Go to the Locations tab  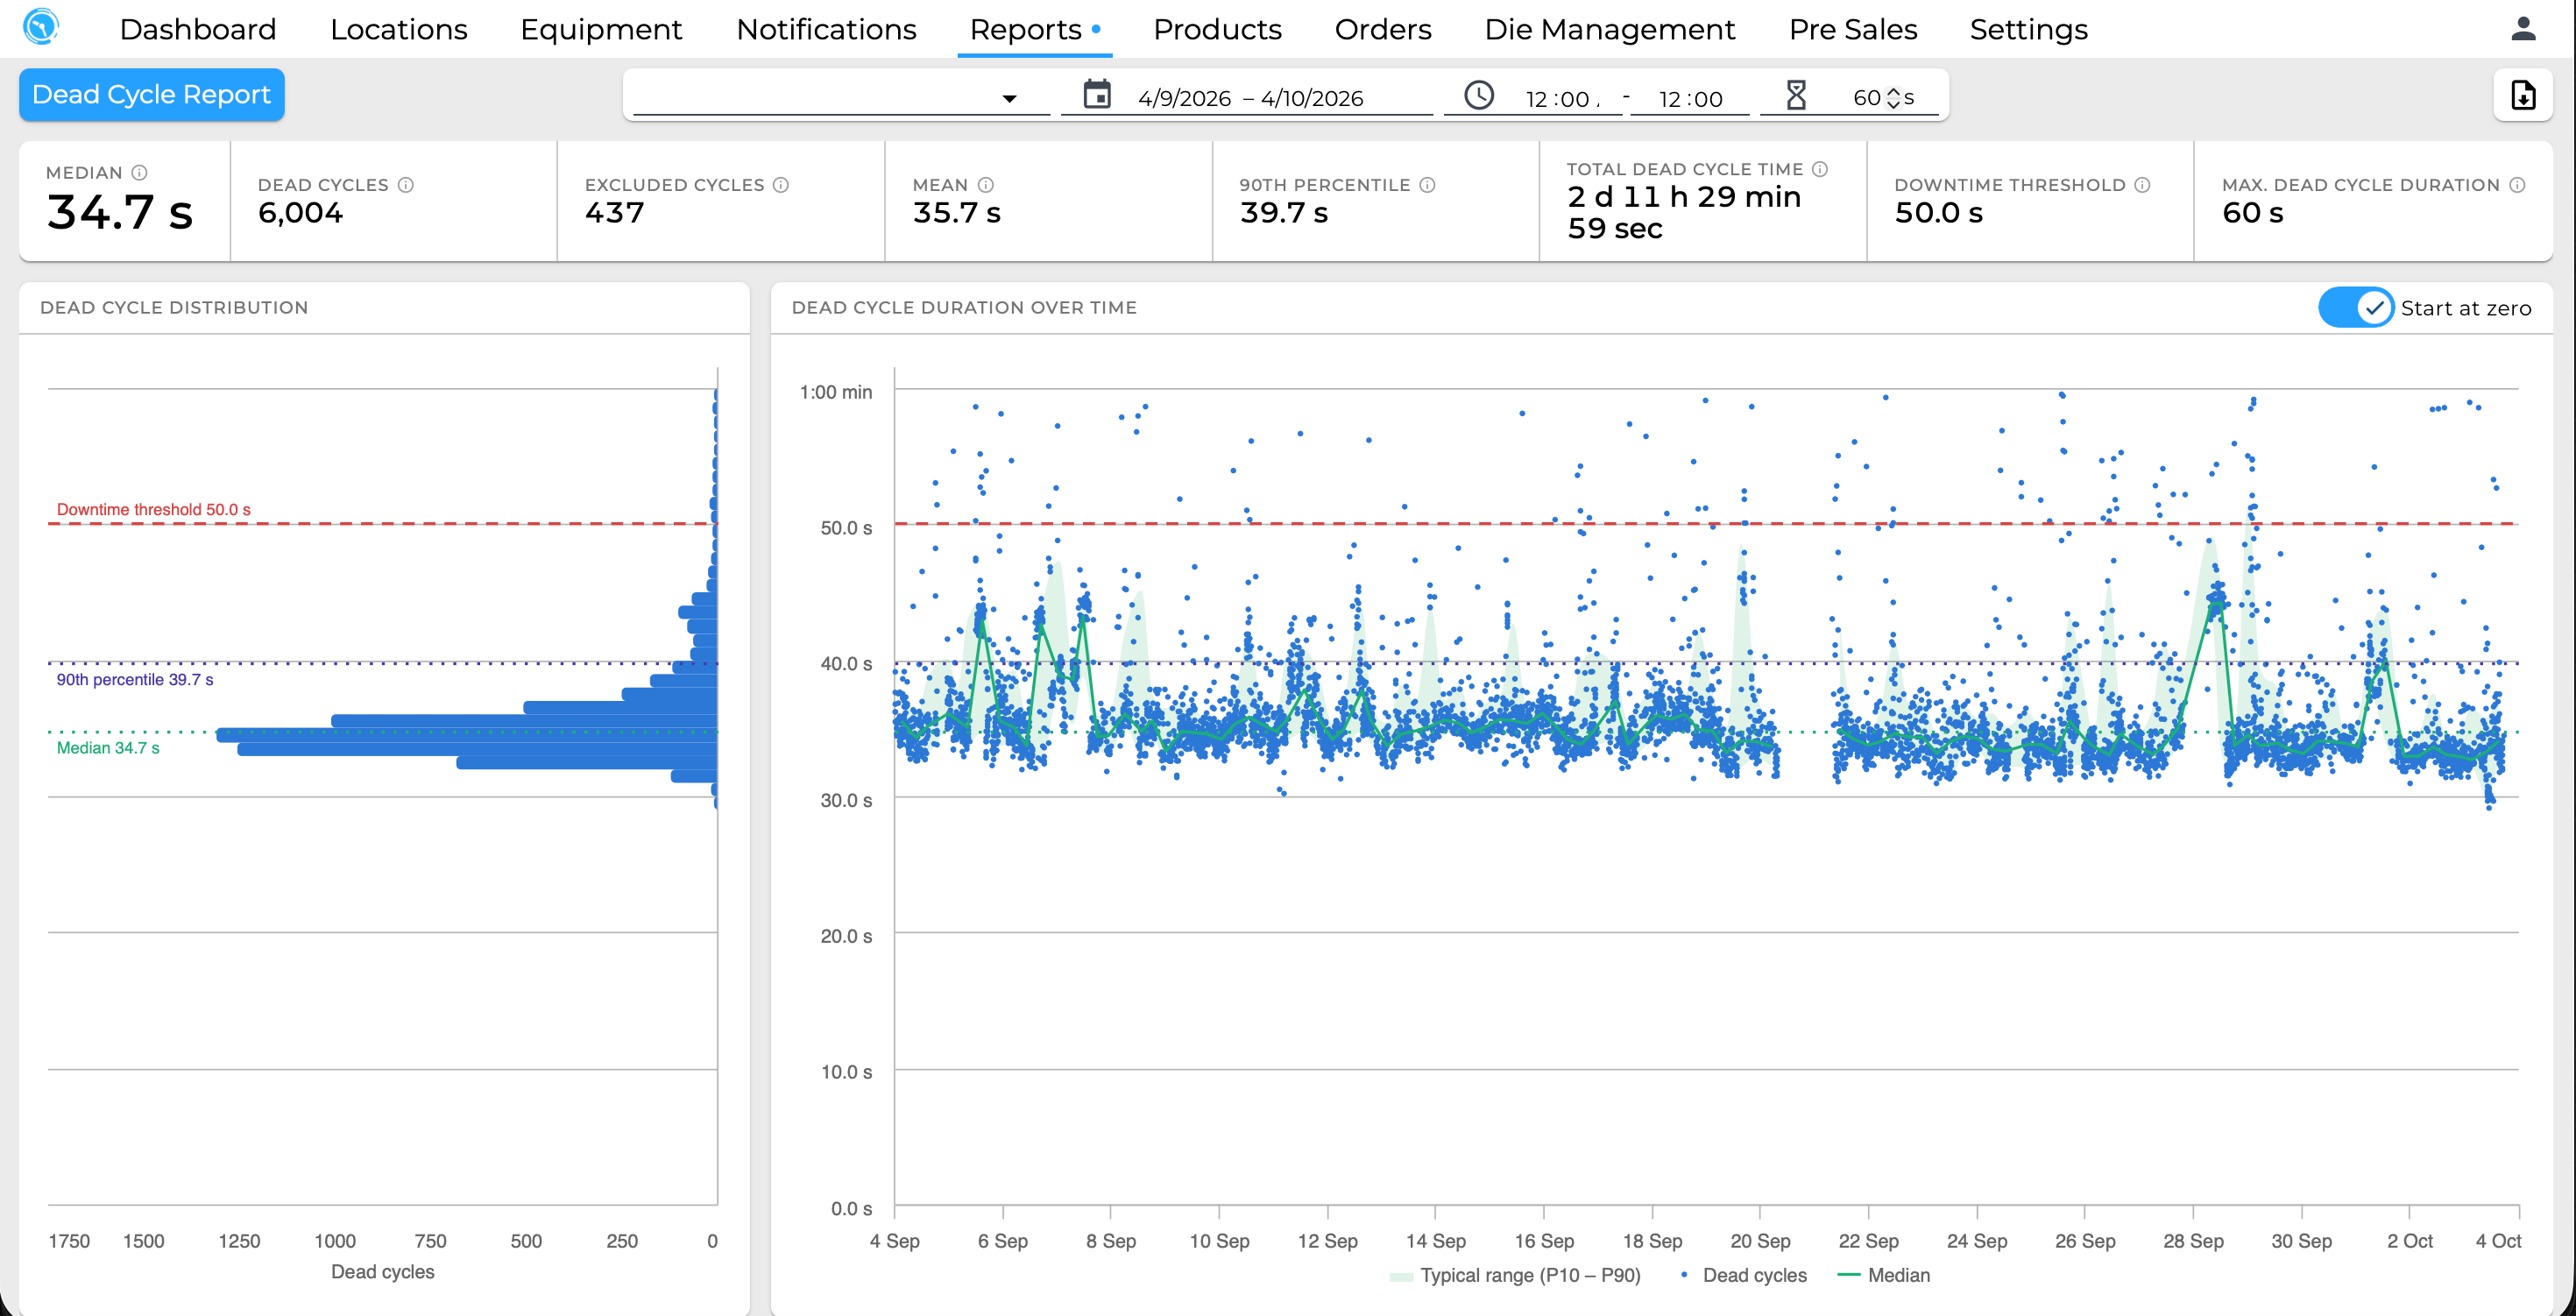pos(399,29)
